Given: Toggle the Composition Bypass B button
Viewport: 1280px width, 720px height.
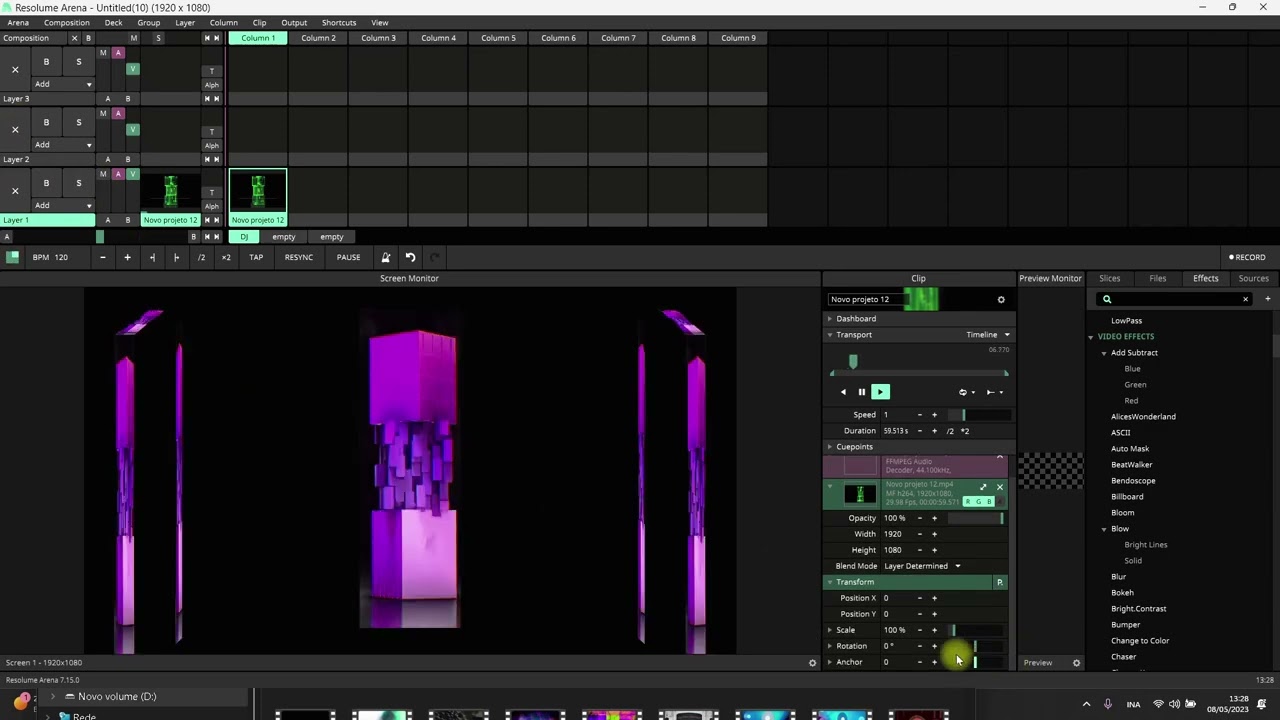Looking at the screenshot, I should coord(88,38).
